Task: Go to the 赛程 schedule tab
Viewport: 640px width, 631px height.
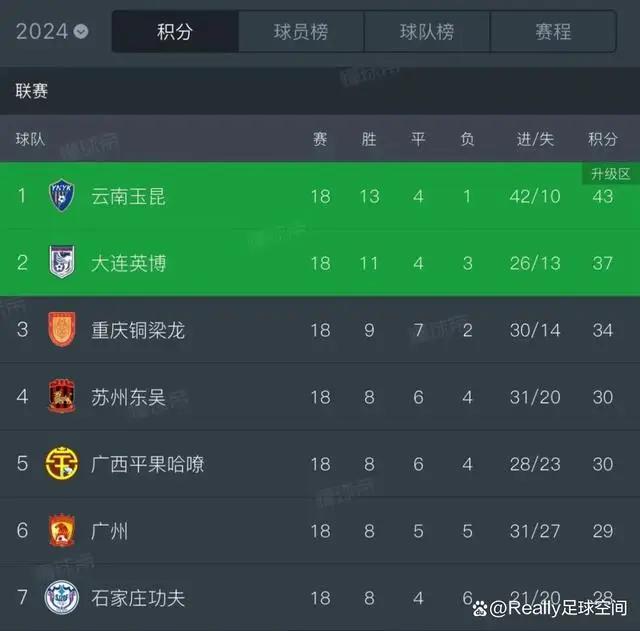Action: pyautogui.click(x=553, y=31)
